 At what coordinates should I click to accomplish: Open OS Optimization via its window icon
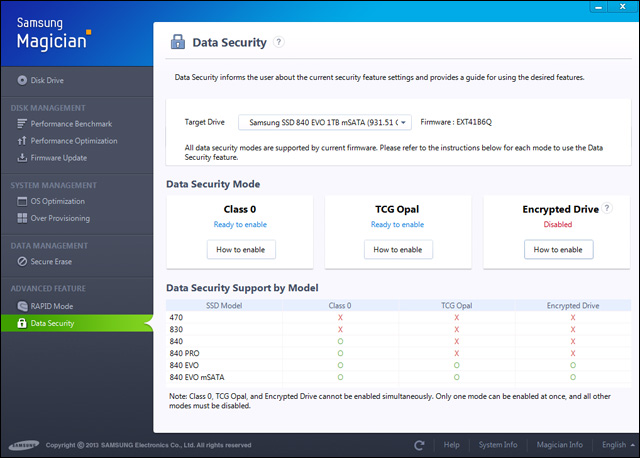click(22, 202)
